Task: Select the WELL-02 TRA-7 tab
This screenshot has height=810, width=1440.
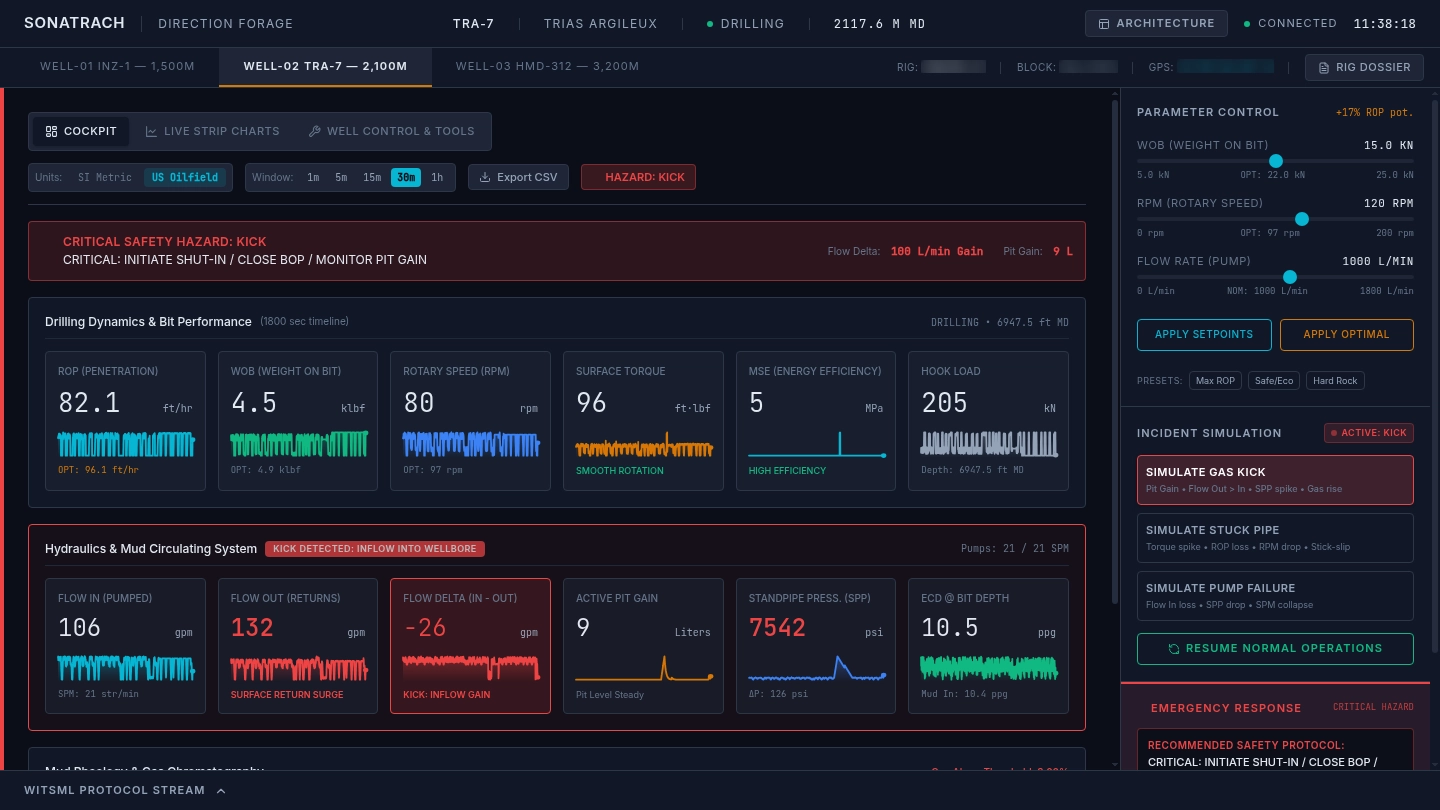Action: [325, 67]
